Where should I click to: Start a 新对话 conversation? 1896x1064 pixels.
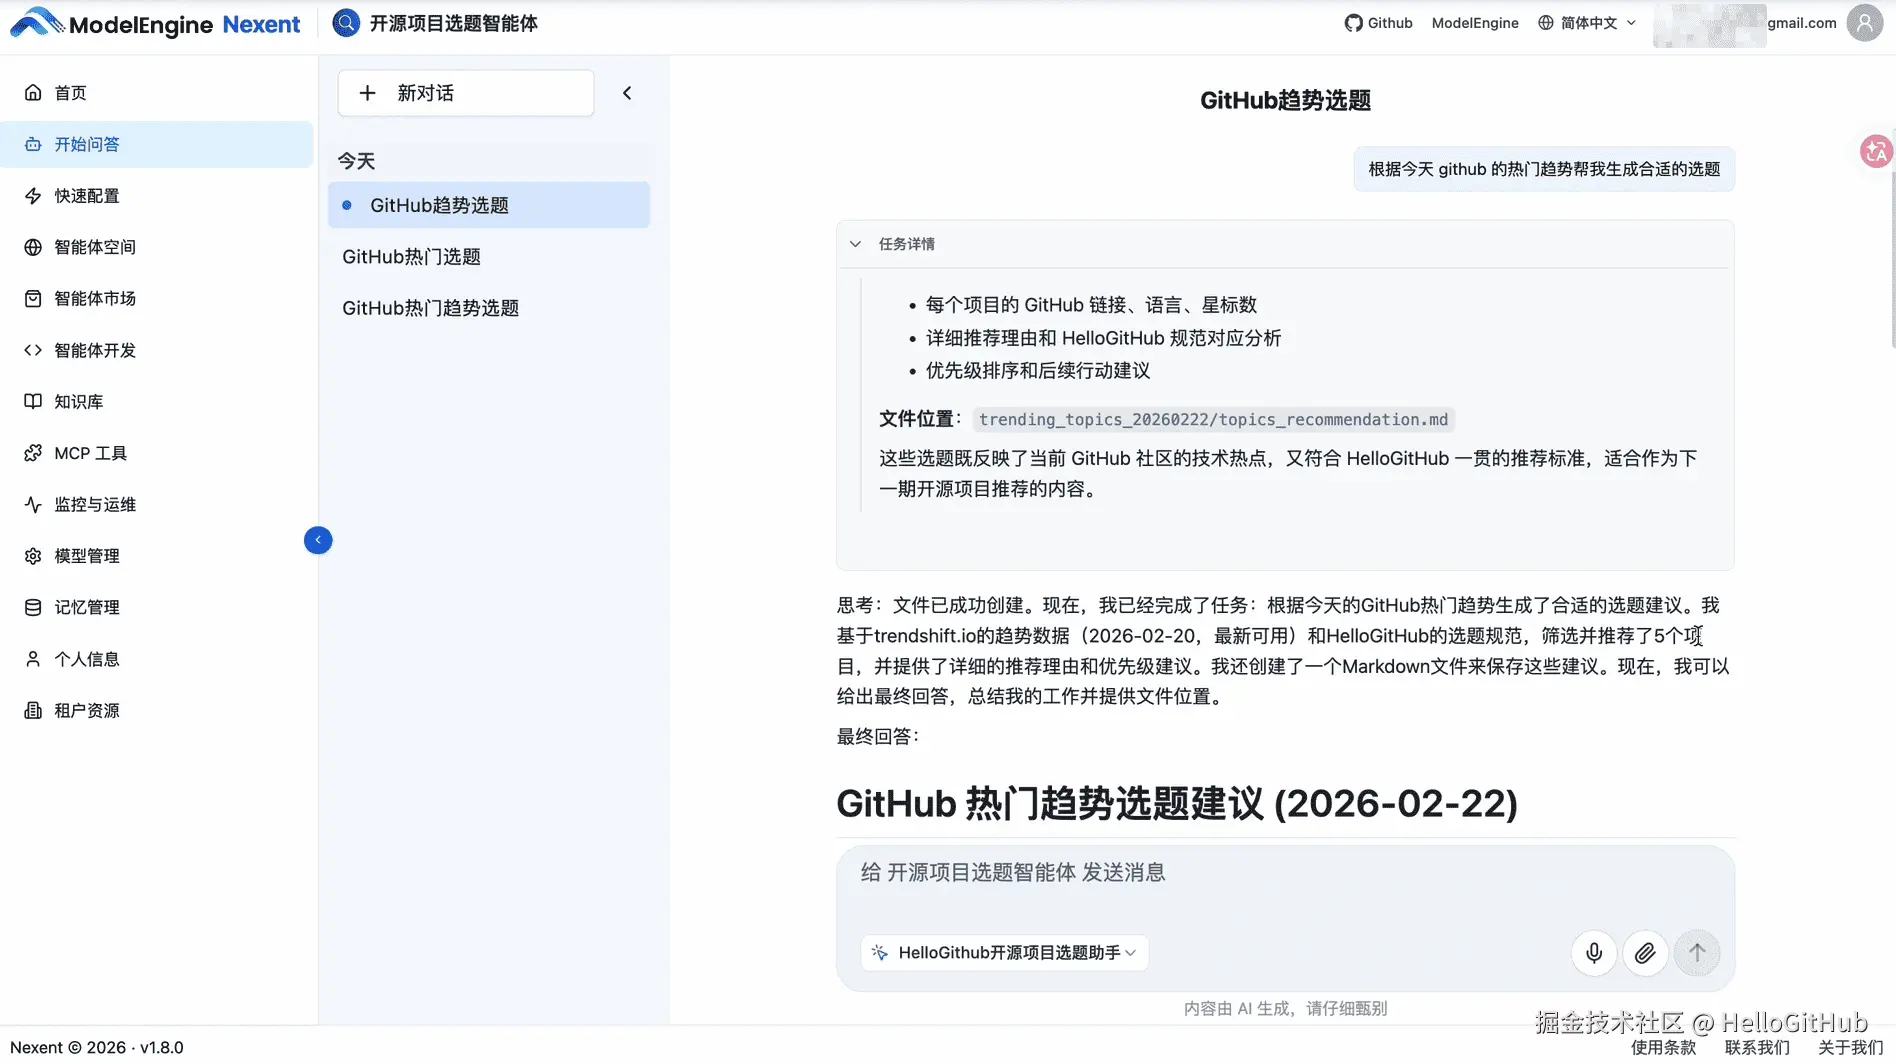466,93
